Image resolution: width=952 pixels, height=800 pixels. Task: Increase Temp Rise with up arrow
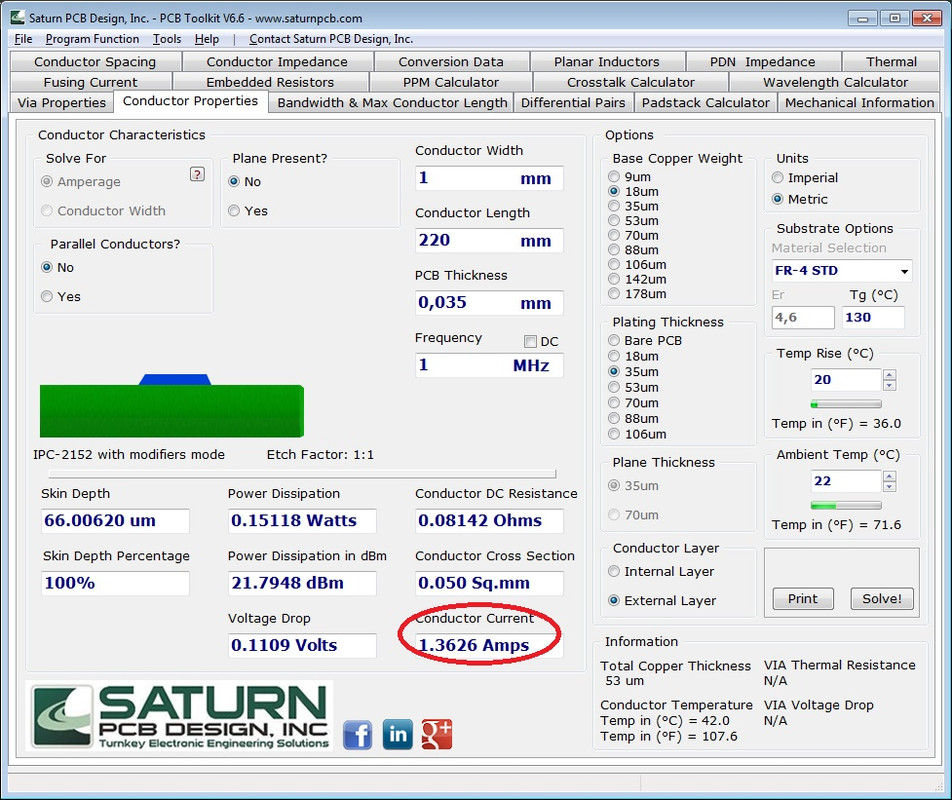[889, 375]
